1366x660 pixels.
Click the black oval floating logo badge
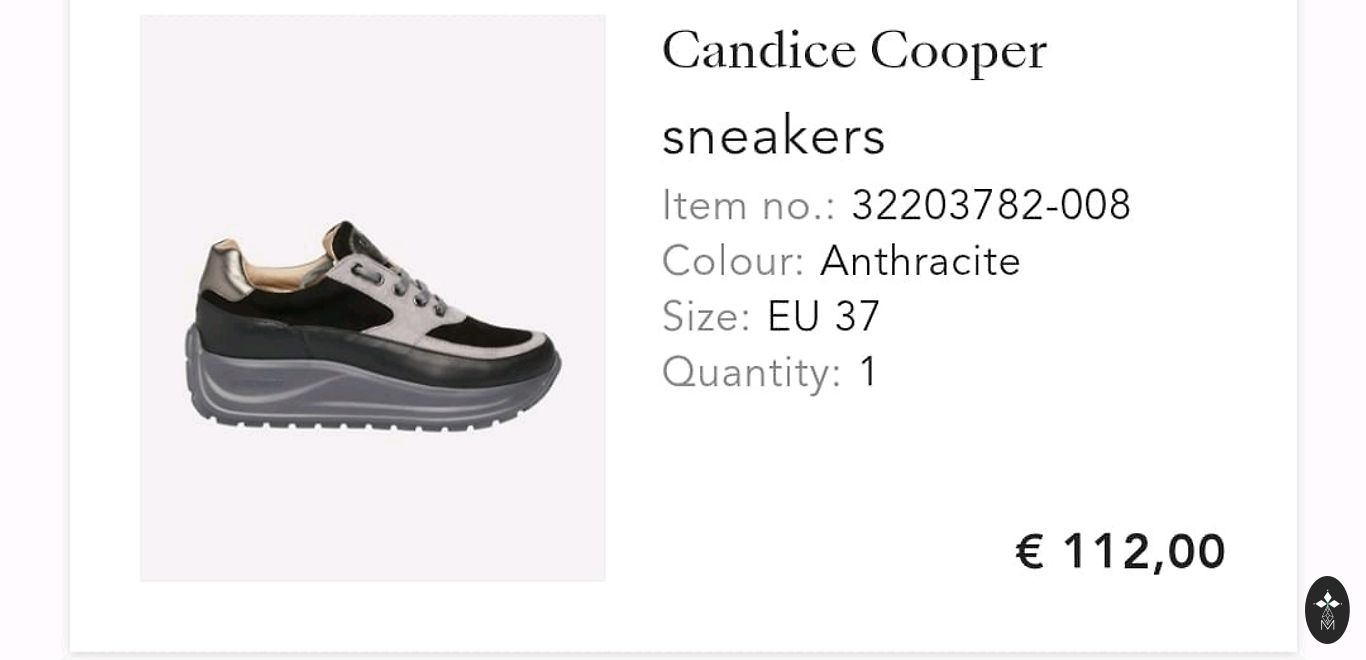(1327, 609)
